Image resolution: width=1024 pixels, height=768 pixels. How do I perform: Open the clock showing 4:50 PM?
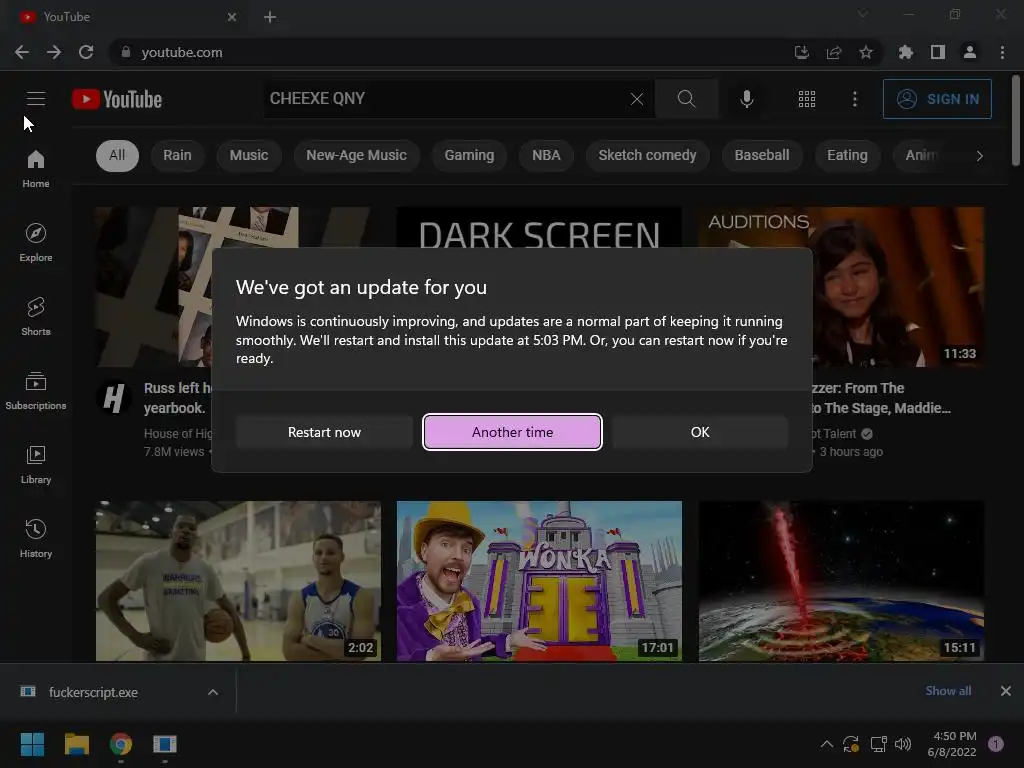click(x=952, y=744)
